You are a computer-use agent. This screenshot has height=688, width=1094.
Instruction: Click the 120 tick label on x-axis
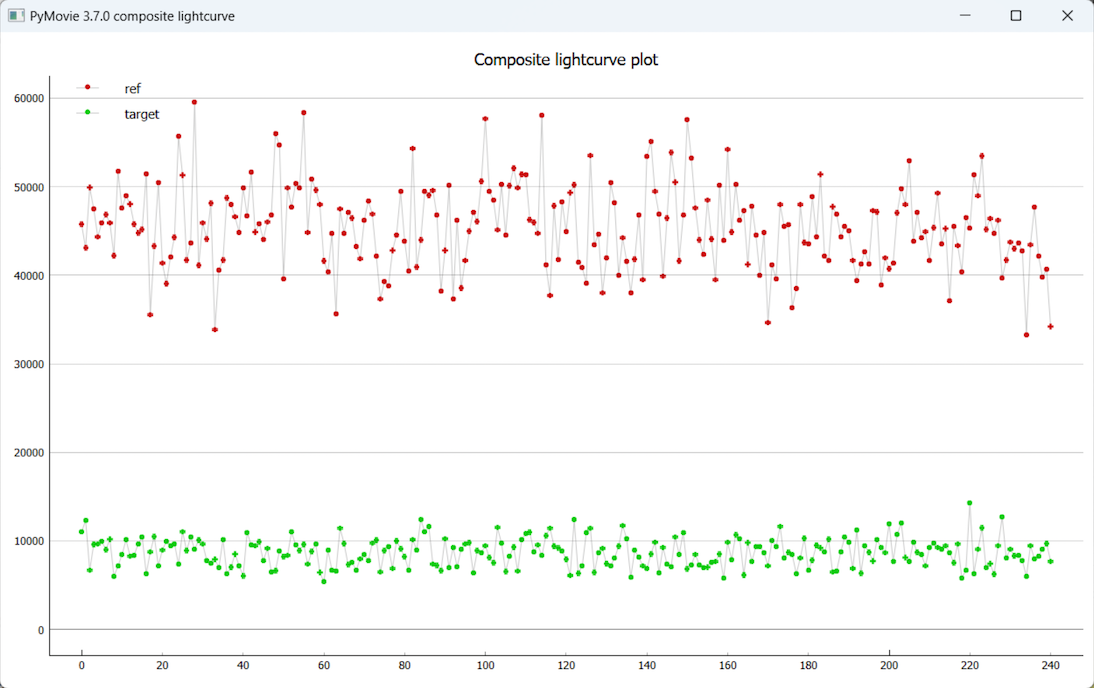pos(565,665)
